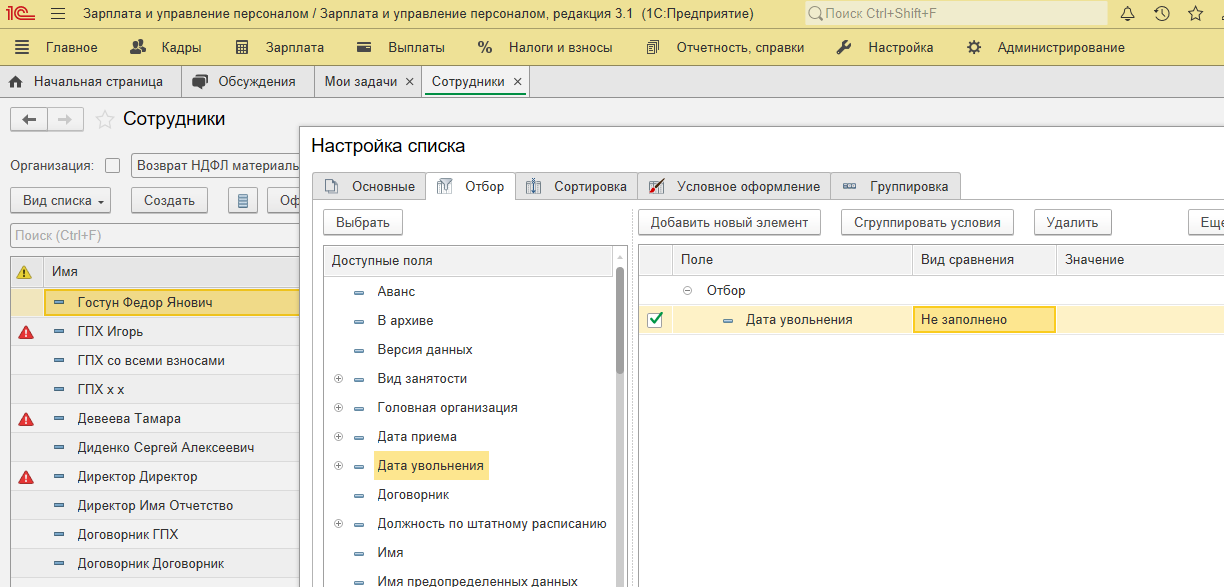Expand the Вид занятости field

(338, 379)
